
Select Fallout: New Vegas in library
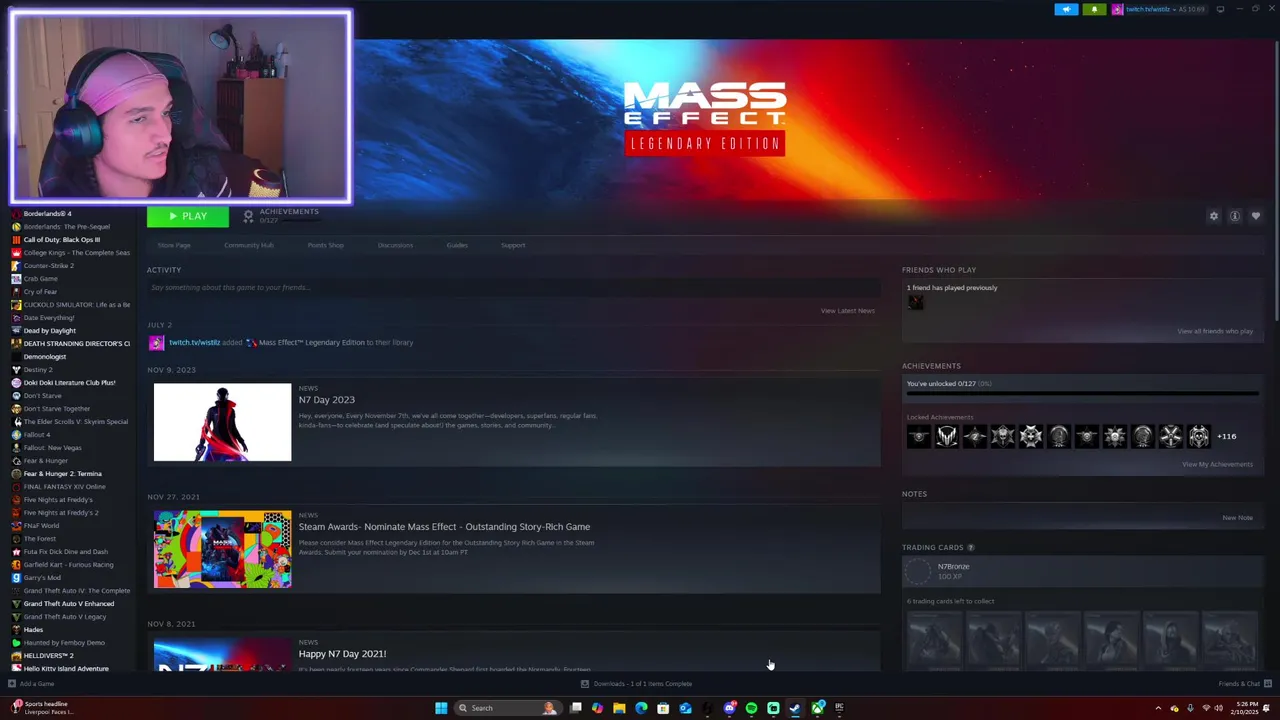pos(52,448)
